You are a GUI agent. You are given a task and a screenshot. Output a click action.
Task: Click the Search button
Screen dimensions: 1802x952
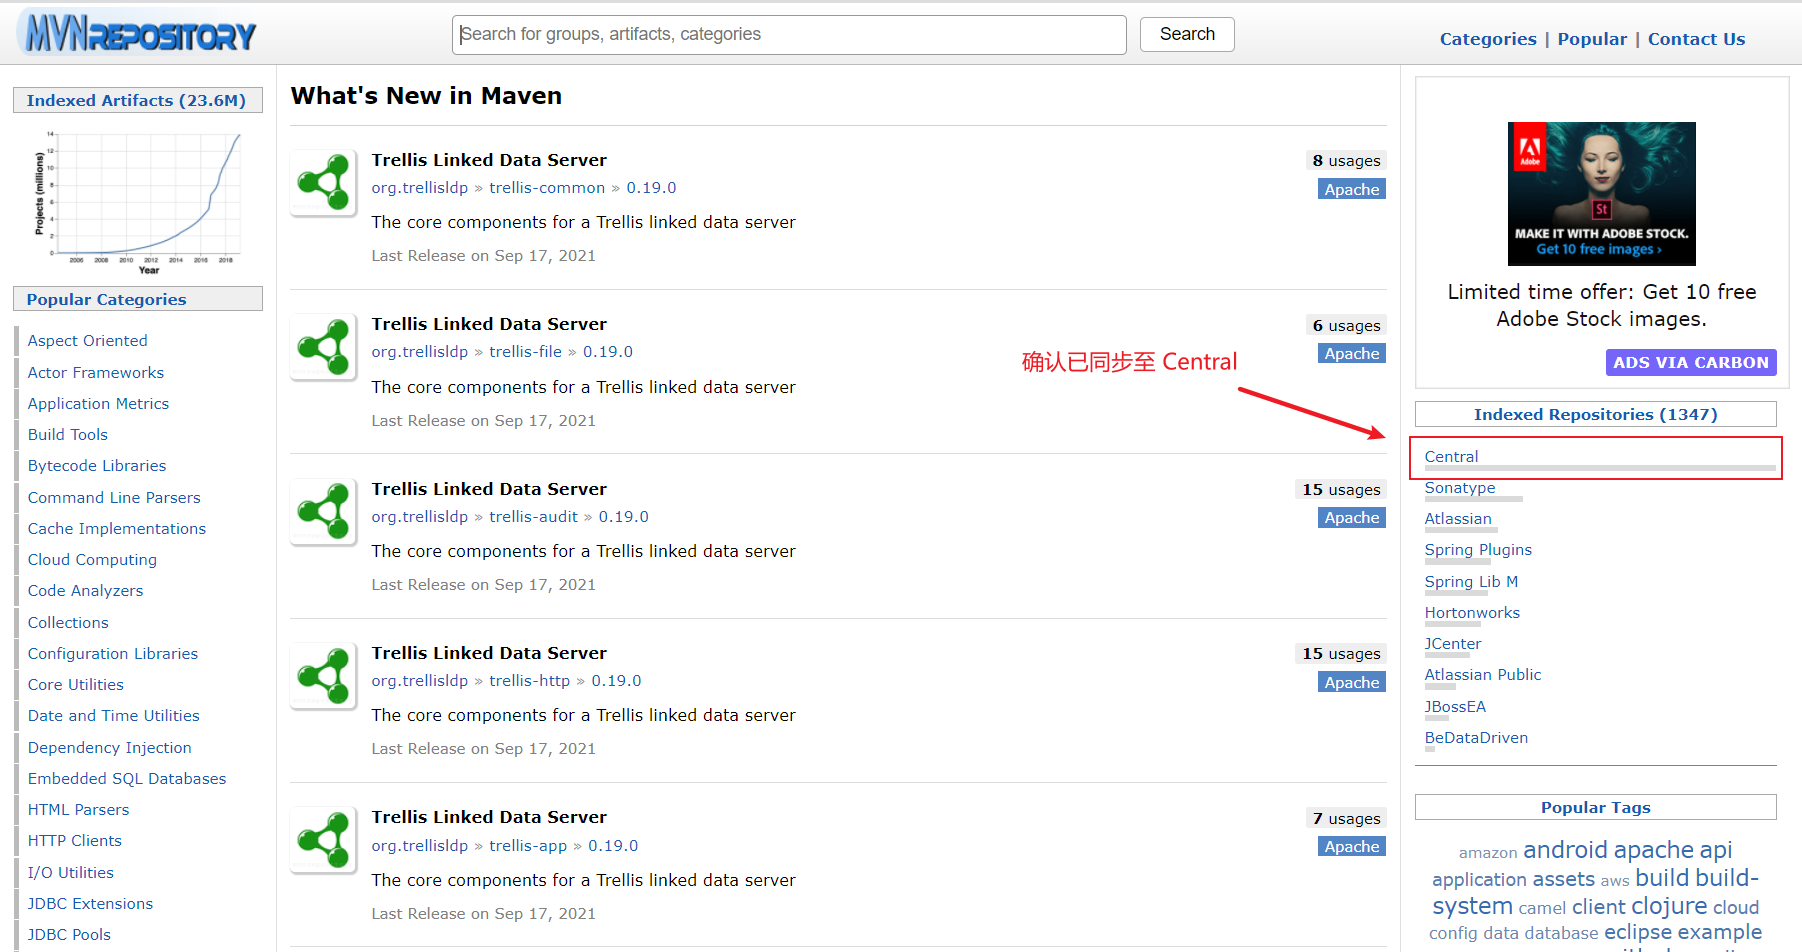click(x=1187, y=34)
